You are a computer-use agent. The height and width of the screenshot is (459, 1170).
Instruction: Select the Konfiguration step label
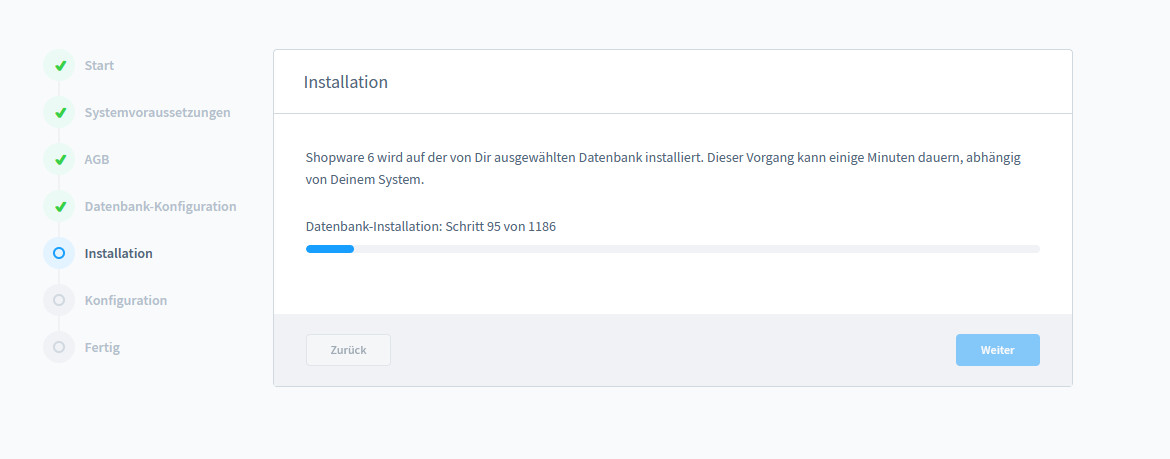[126, 301]
